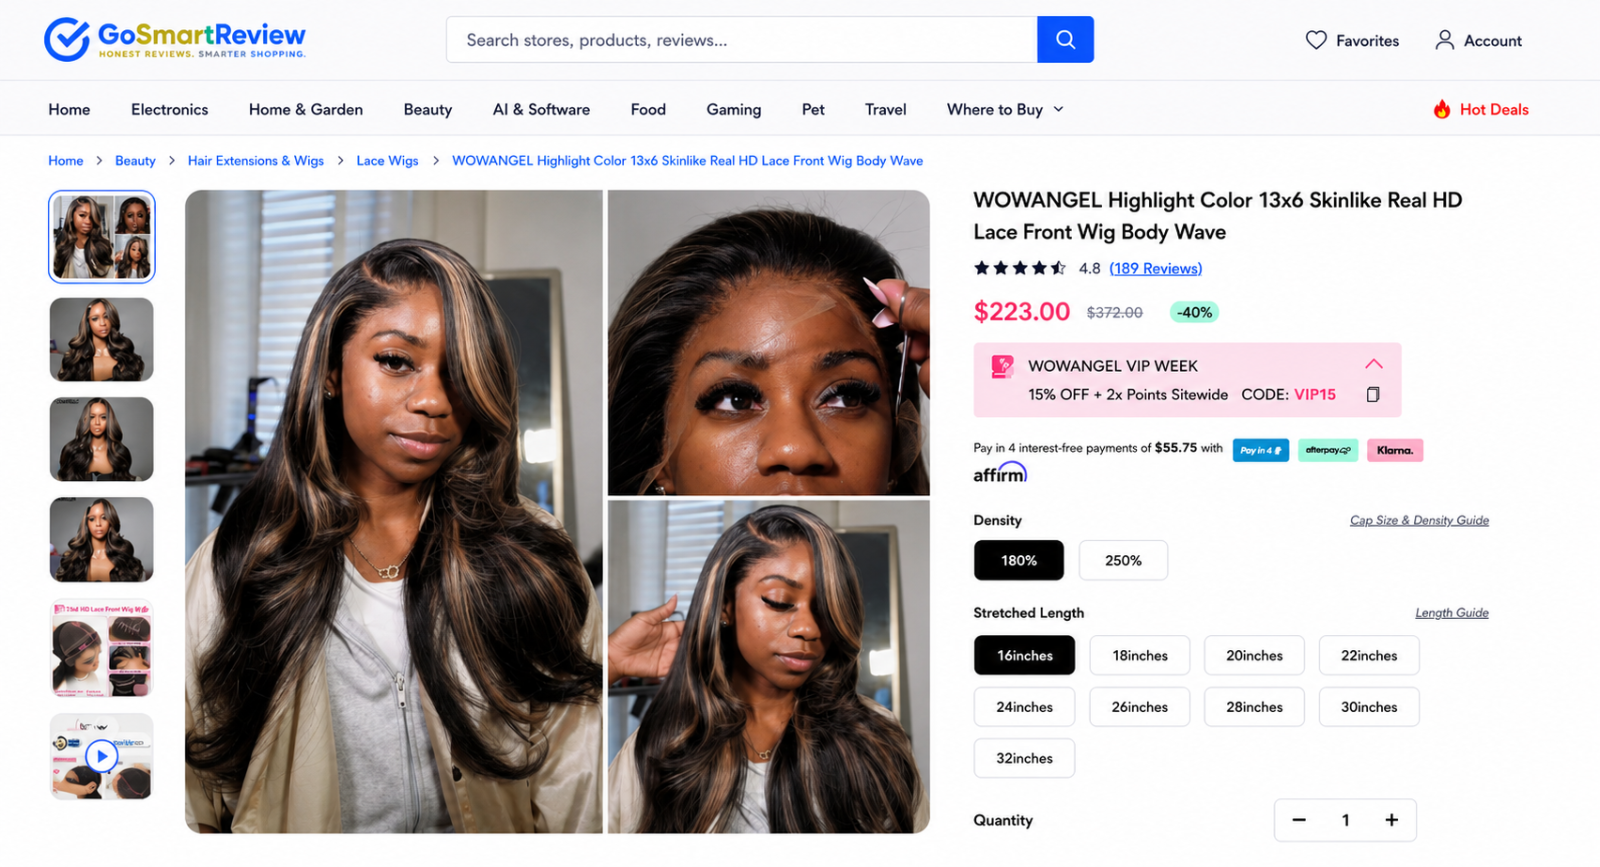This screenshot has width=1600, height=867.
Task: Select the first collage product thumbnail
Action: tap(102, 237)
